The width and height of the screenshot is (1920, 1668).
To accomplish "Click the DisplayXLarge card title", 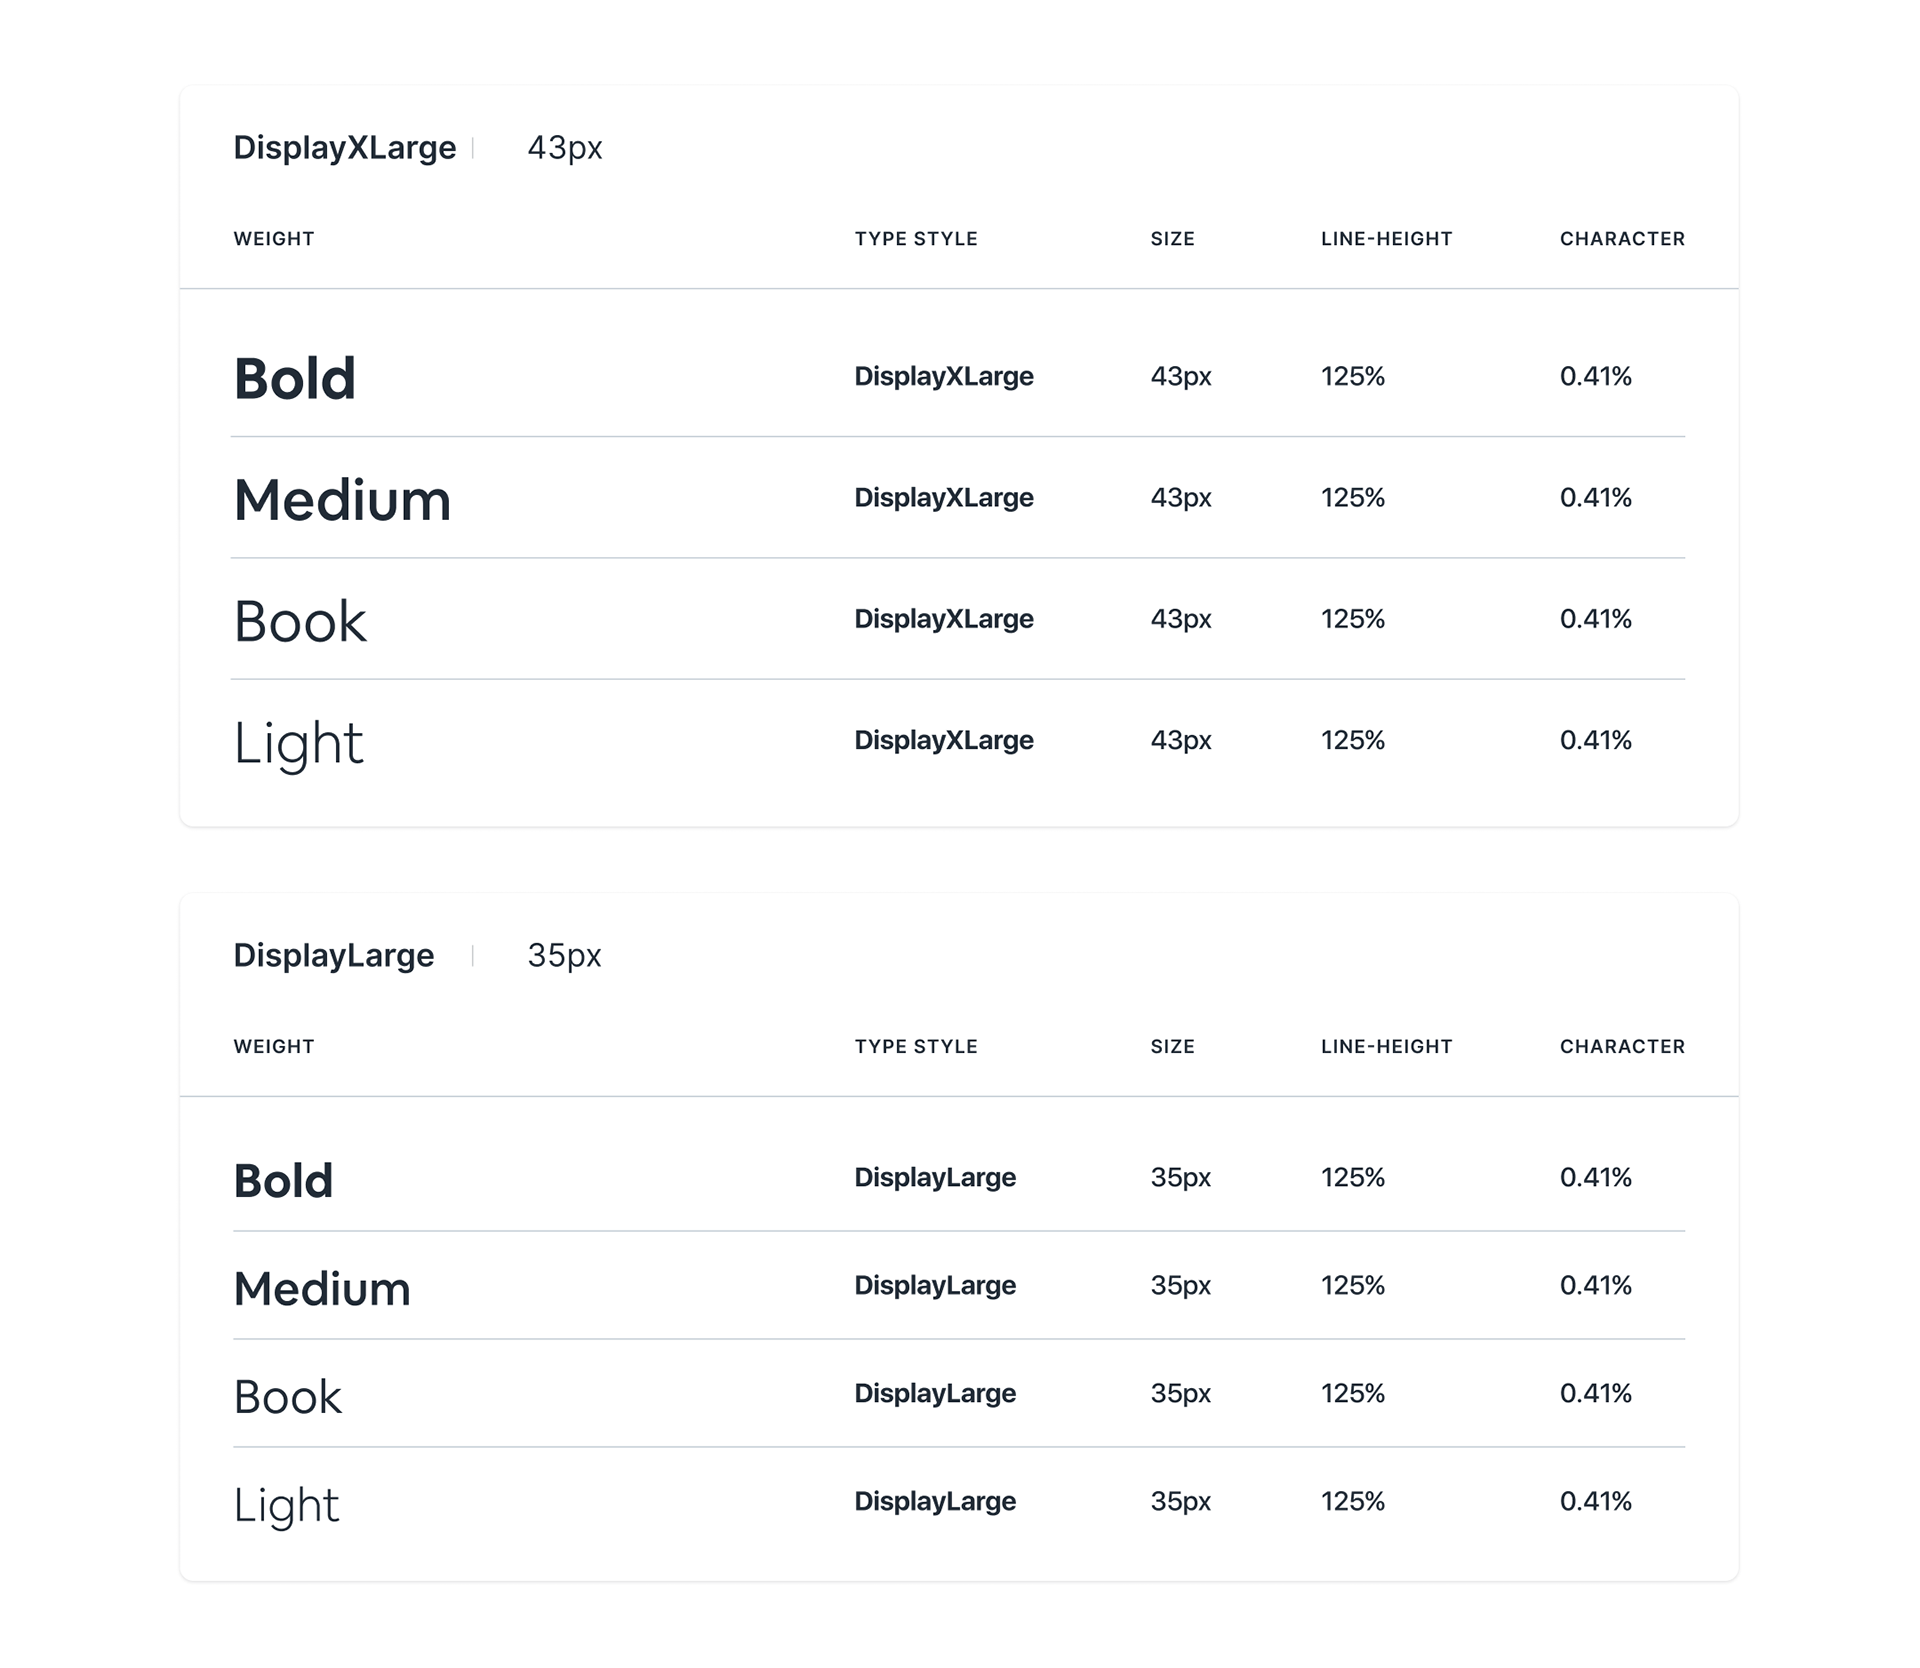I will pos(344,148).
